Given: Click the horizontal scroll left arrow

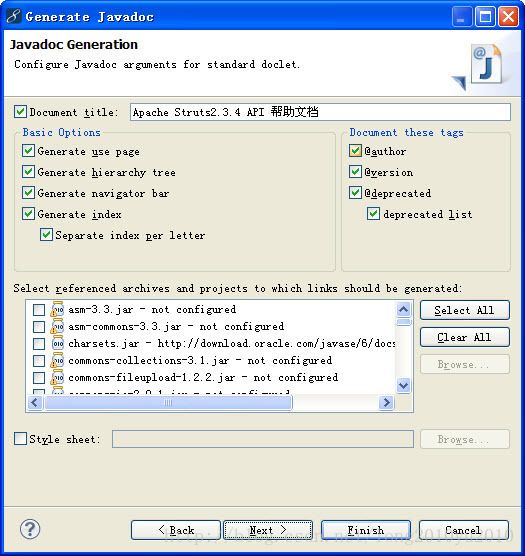Looking at the screenshot, I should coord(35,402).
